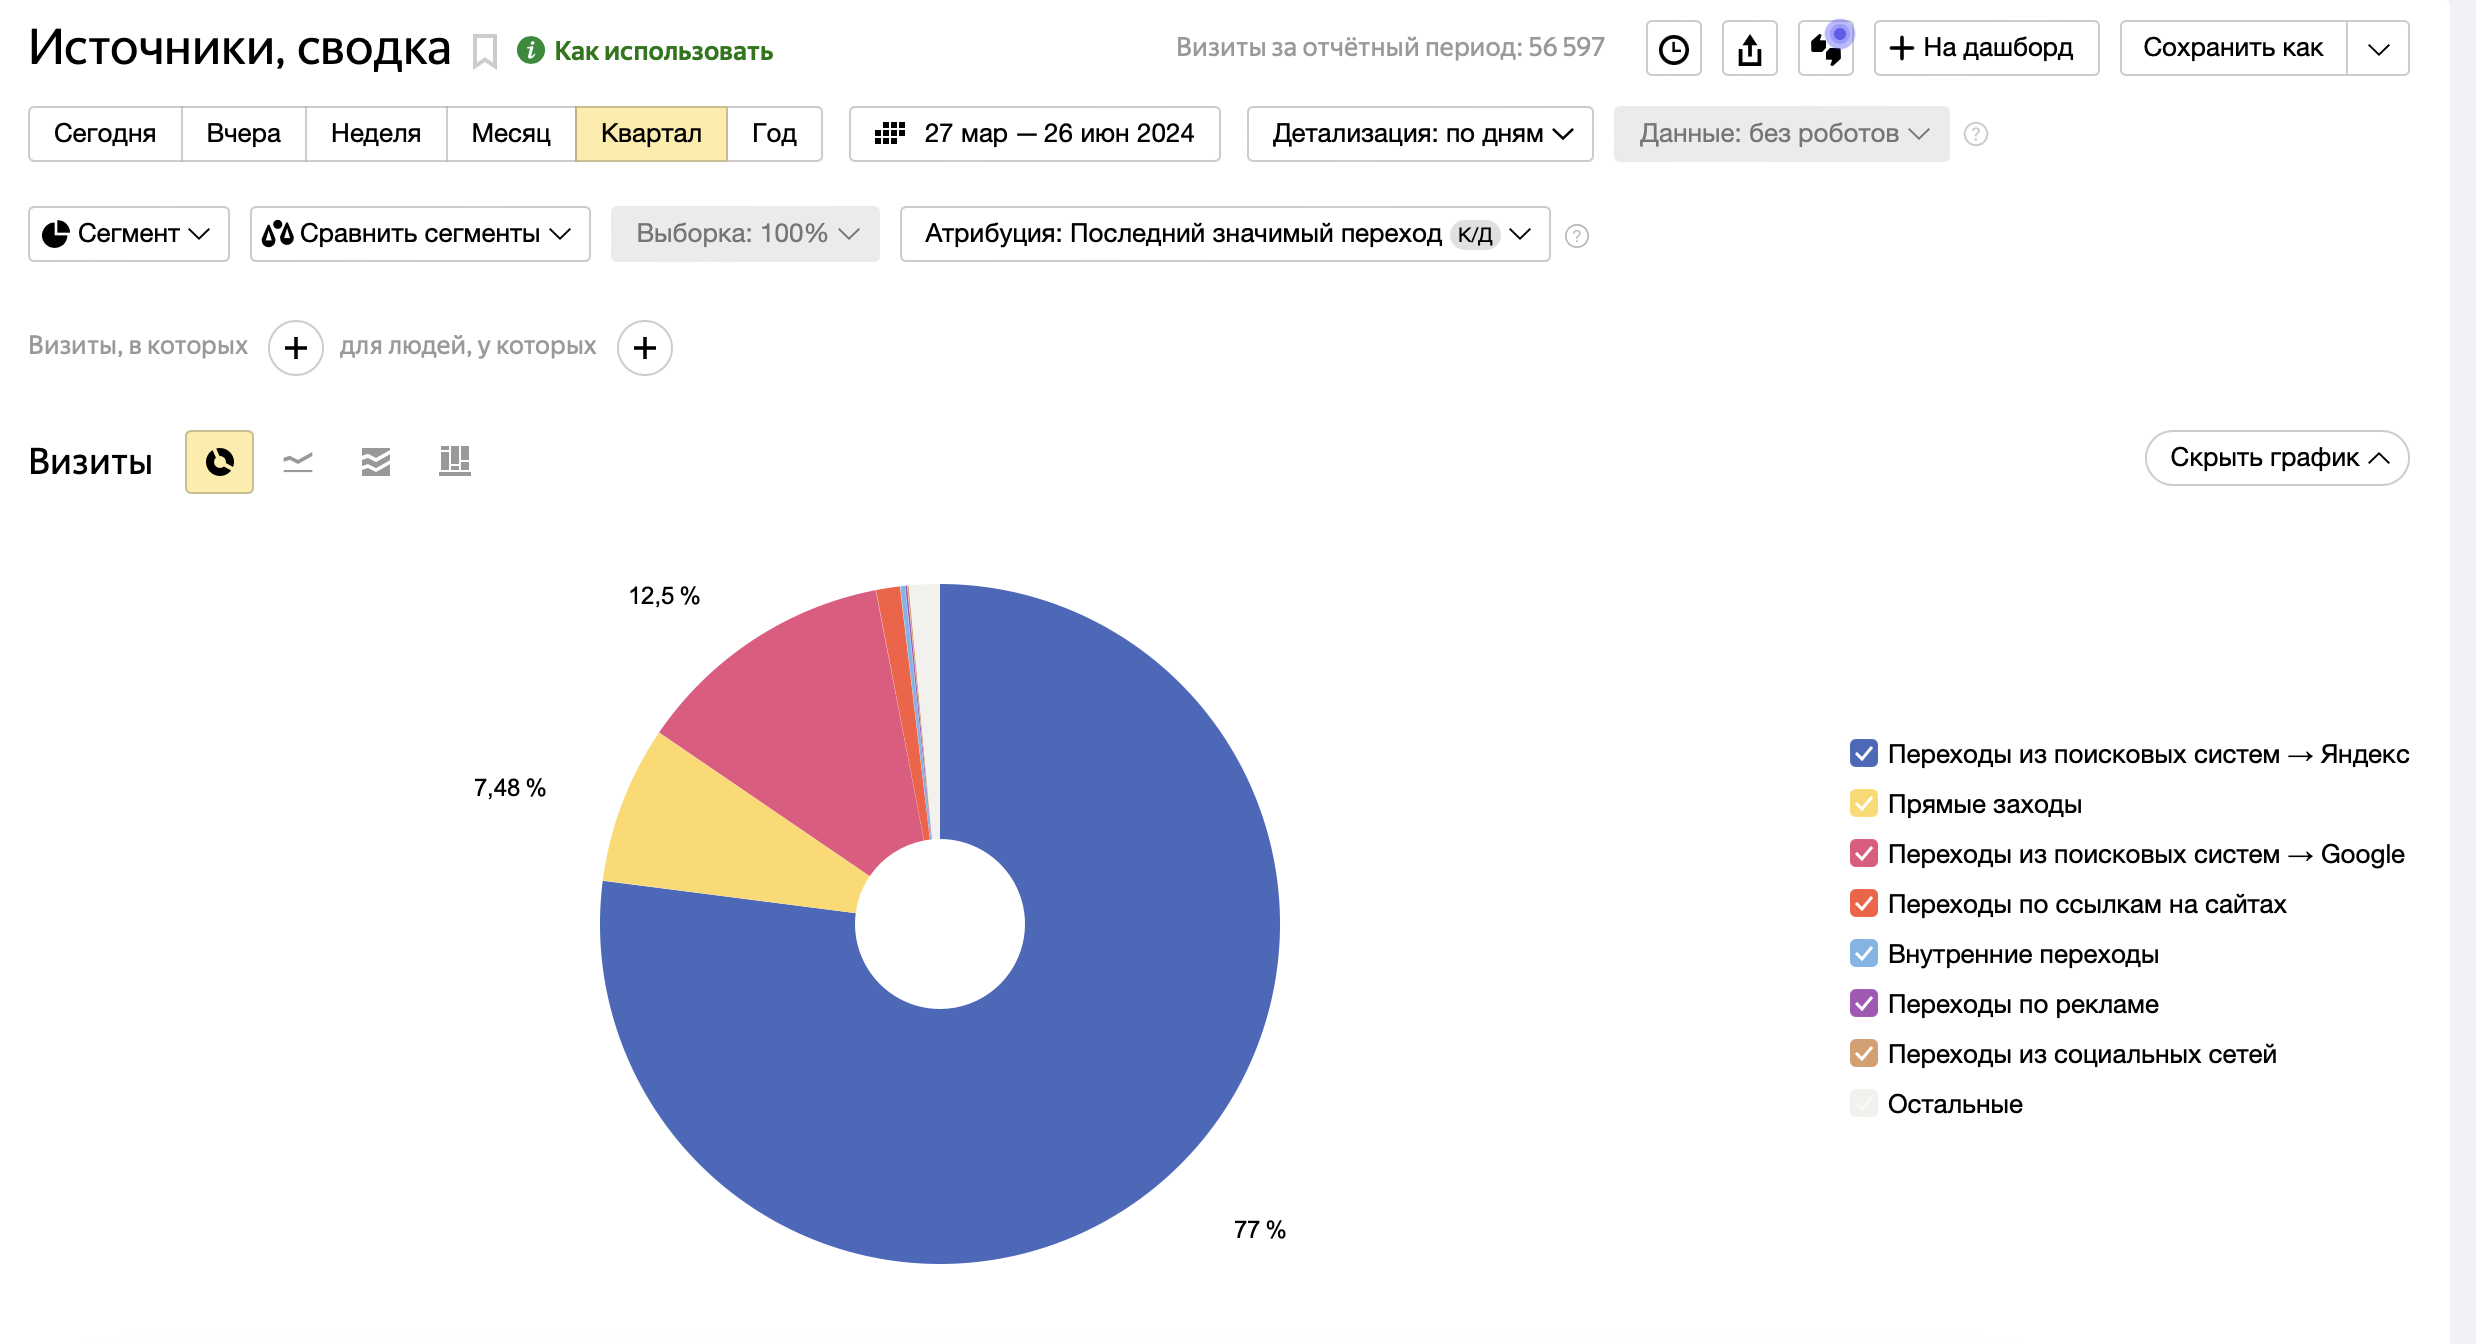
Task: Select the Сегодня period tab
Action: [x=105, y=134]
